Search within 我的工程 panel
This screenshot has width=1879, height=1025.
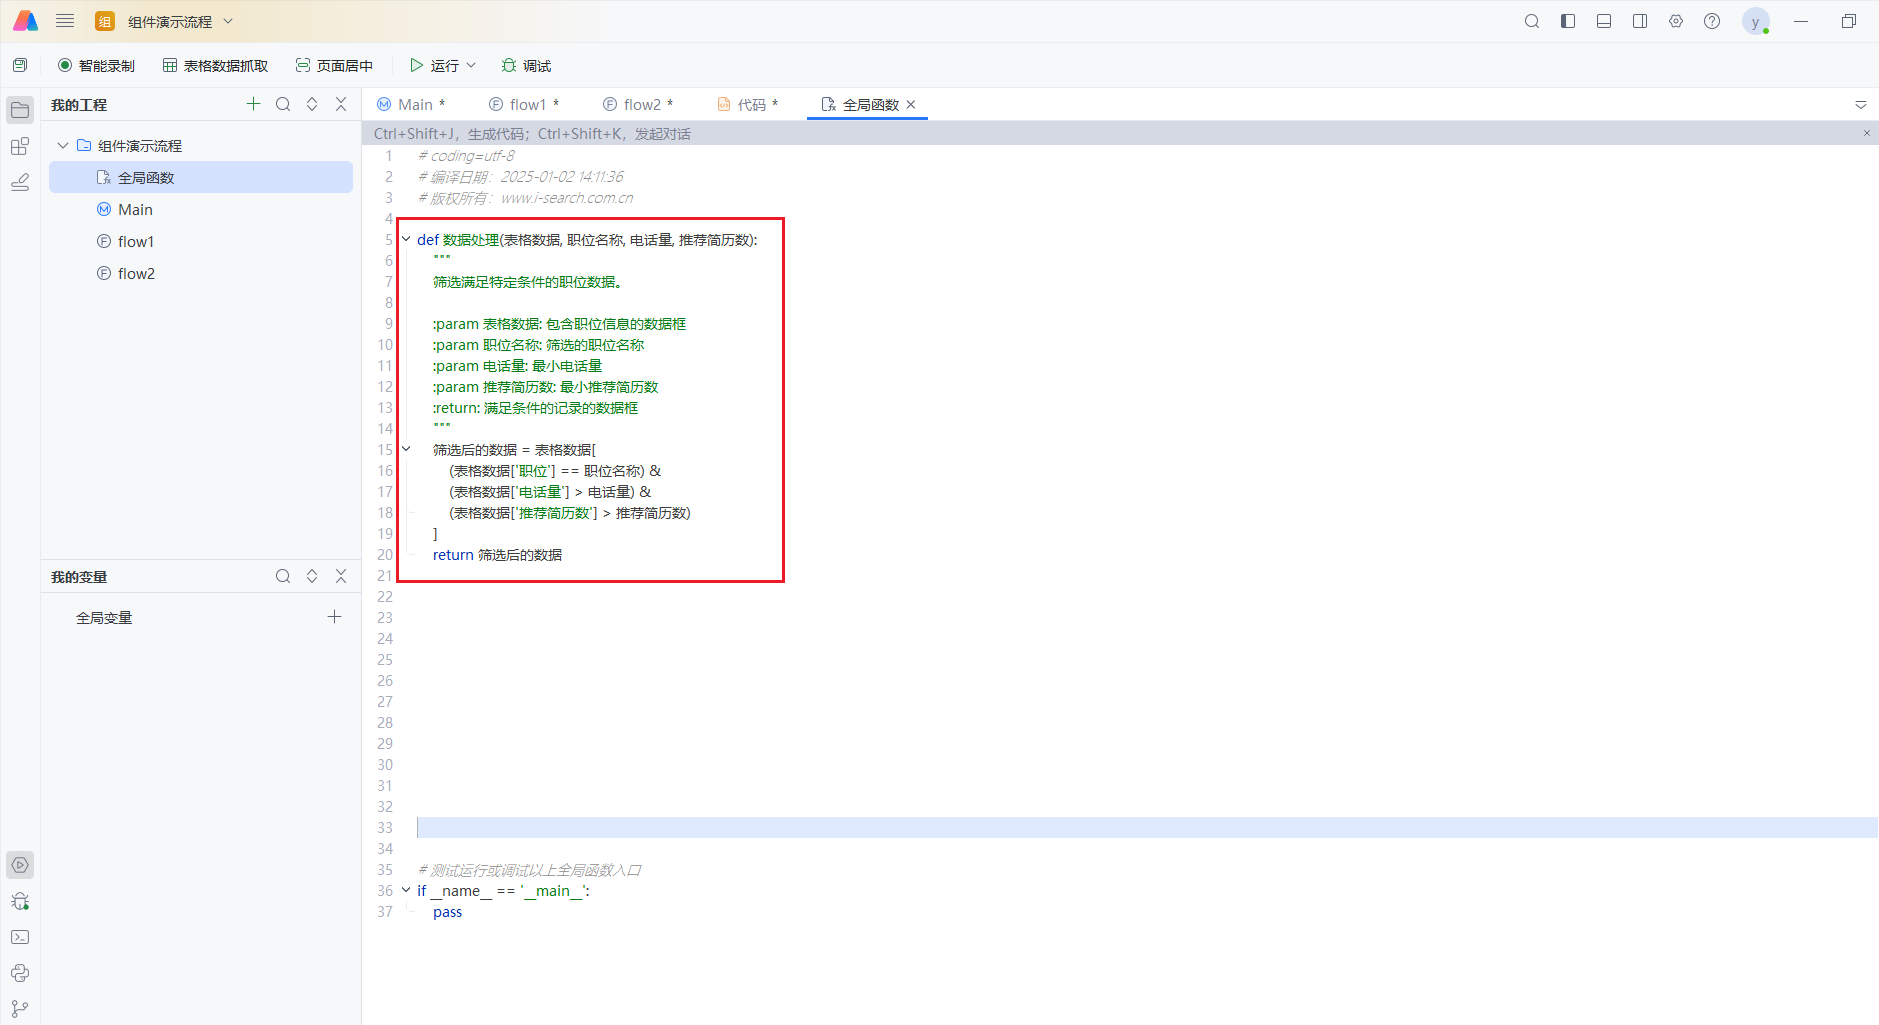click(x=283, y=104)
